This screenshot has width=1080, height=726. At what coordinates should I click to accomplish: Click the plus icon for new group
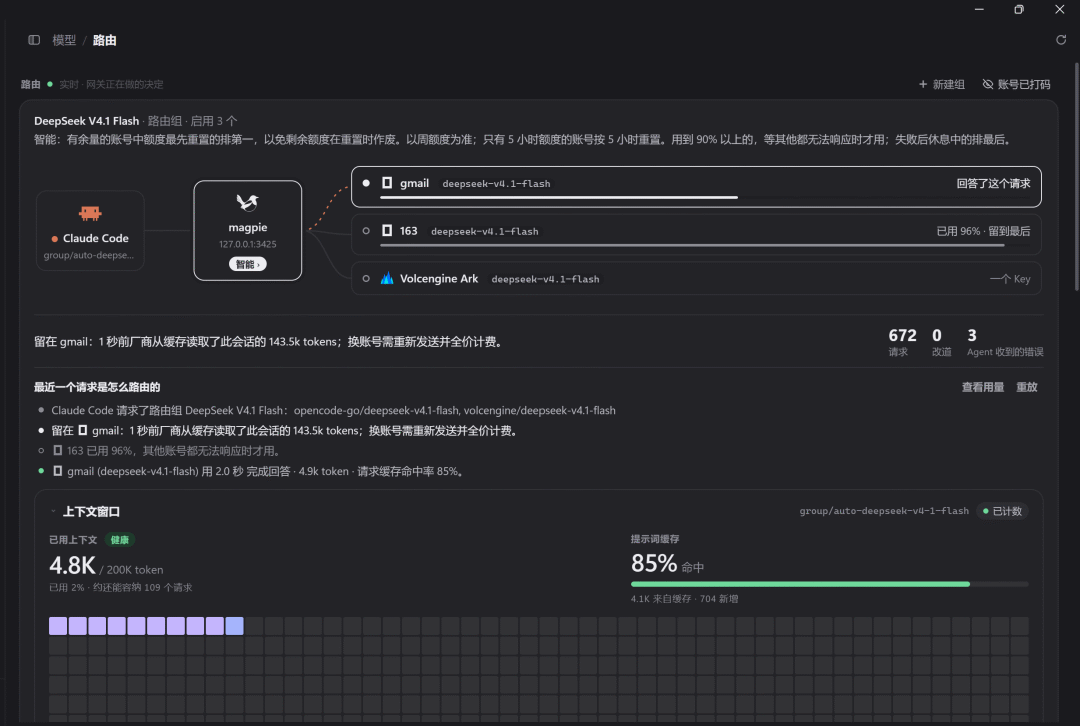[923, 84]
